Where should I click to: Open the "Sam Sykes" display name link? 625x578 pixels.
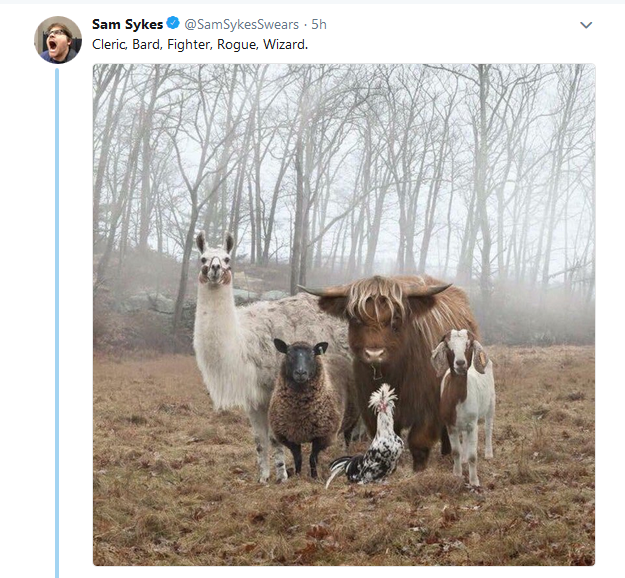(x=127, y=24)
